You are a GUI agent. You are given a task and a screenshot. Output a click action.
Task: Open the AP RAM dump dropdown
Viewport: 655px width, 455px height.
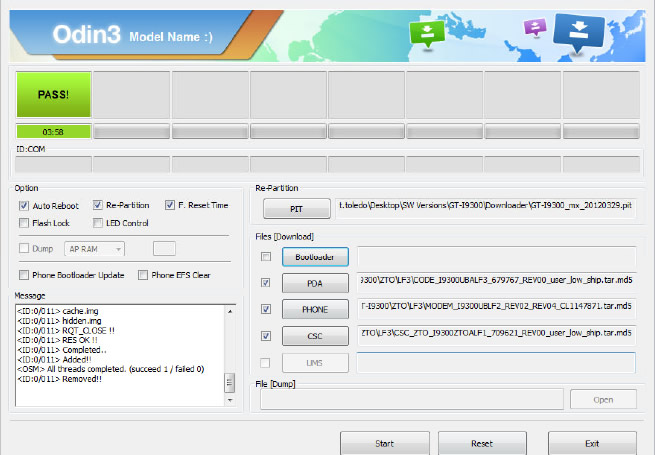tap(94, 249)
